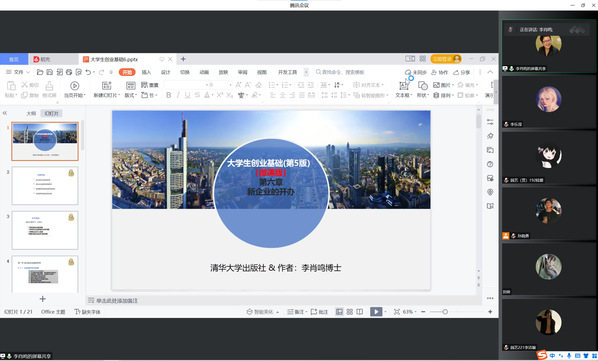Expand the slideshow play button arrow

[385, 312]
